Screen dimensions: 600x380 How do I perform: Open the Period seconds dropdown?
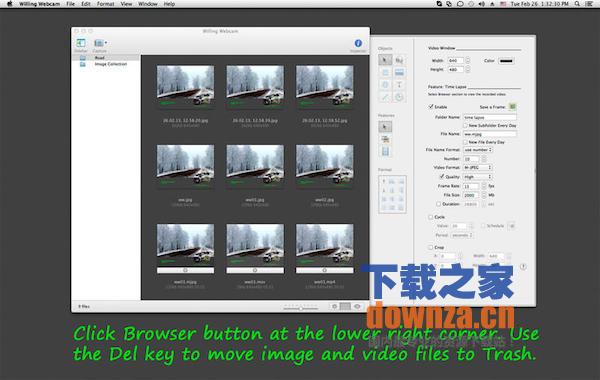point(462,235)
